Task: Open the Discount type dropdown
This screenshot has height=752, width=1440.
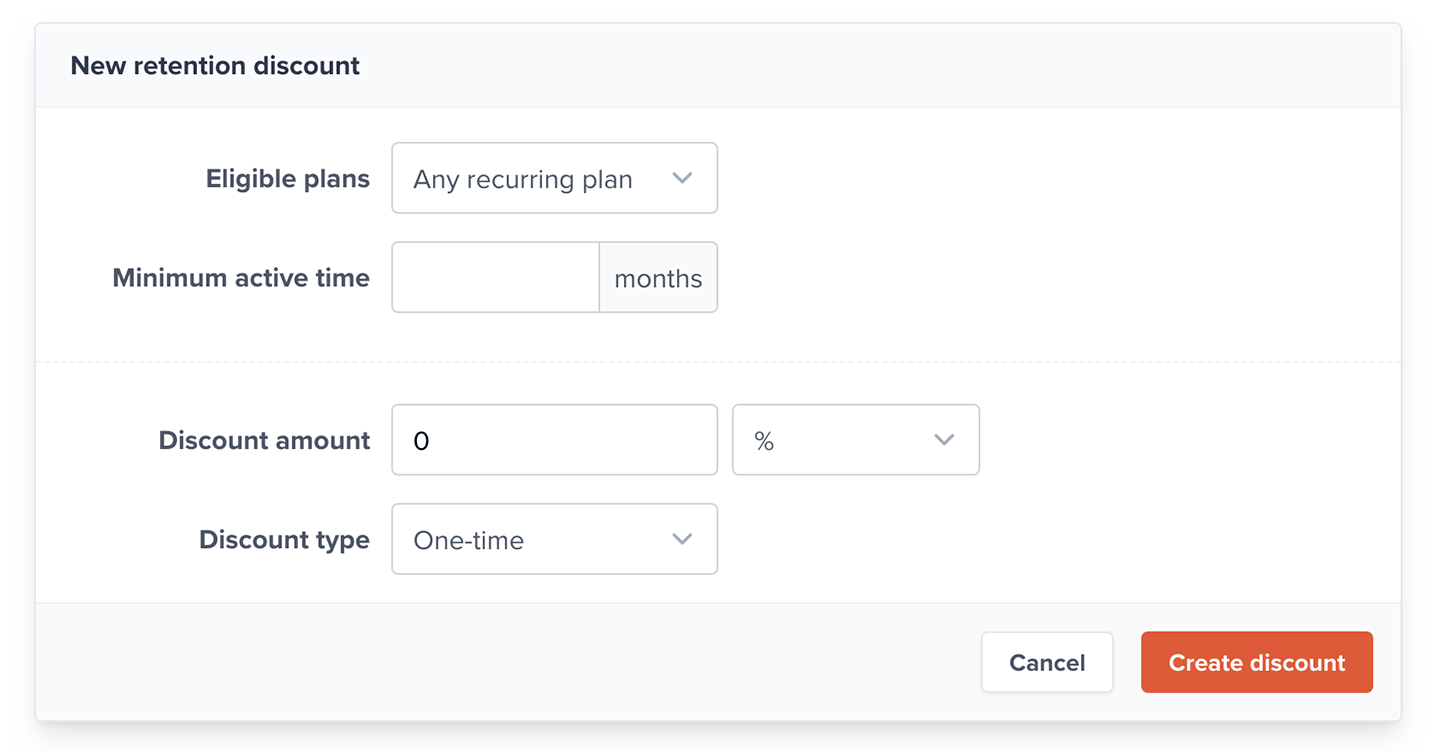Action: pyautogui.click(x=554, y=540)
